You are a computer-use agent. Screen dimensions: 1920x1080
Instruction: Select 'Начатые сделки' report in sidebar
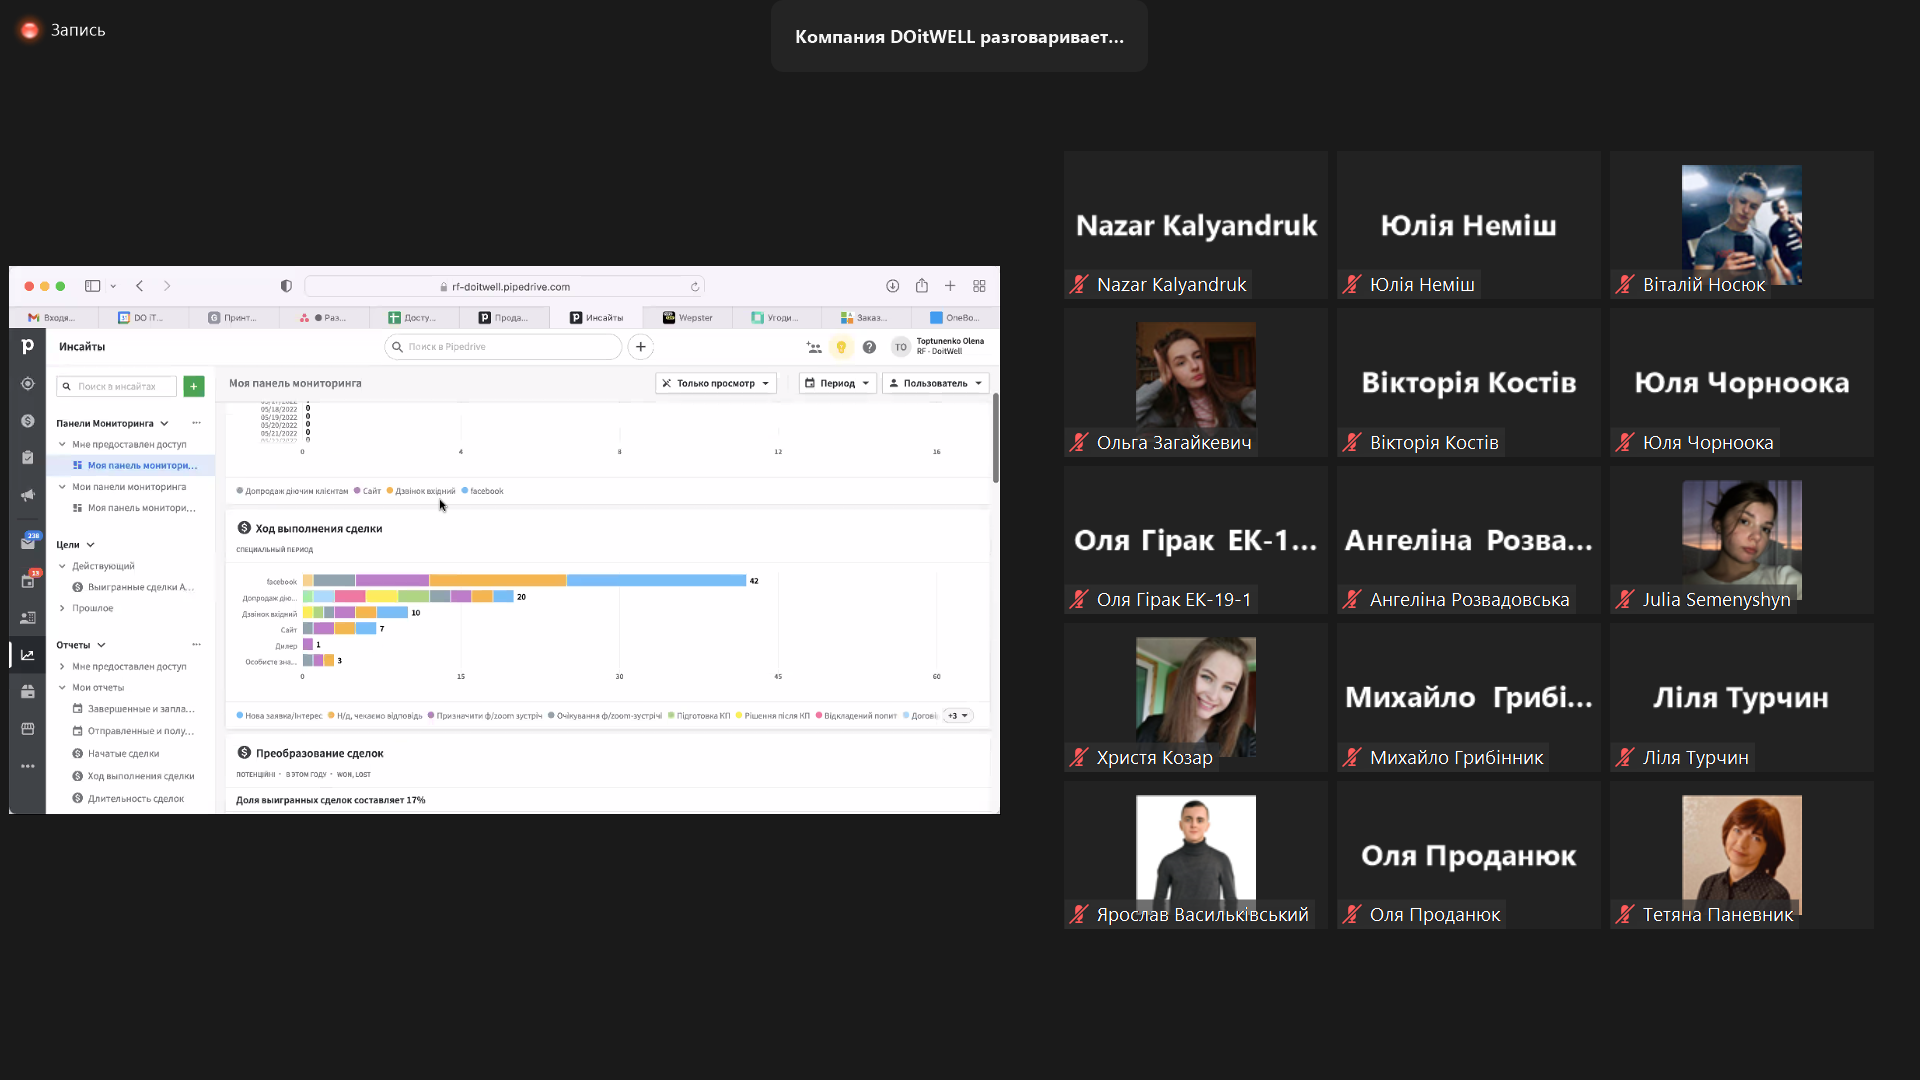tap(123, 754)
